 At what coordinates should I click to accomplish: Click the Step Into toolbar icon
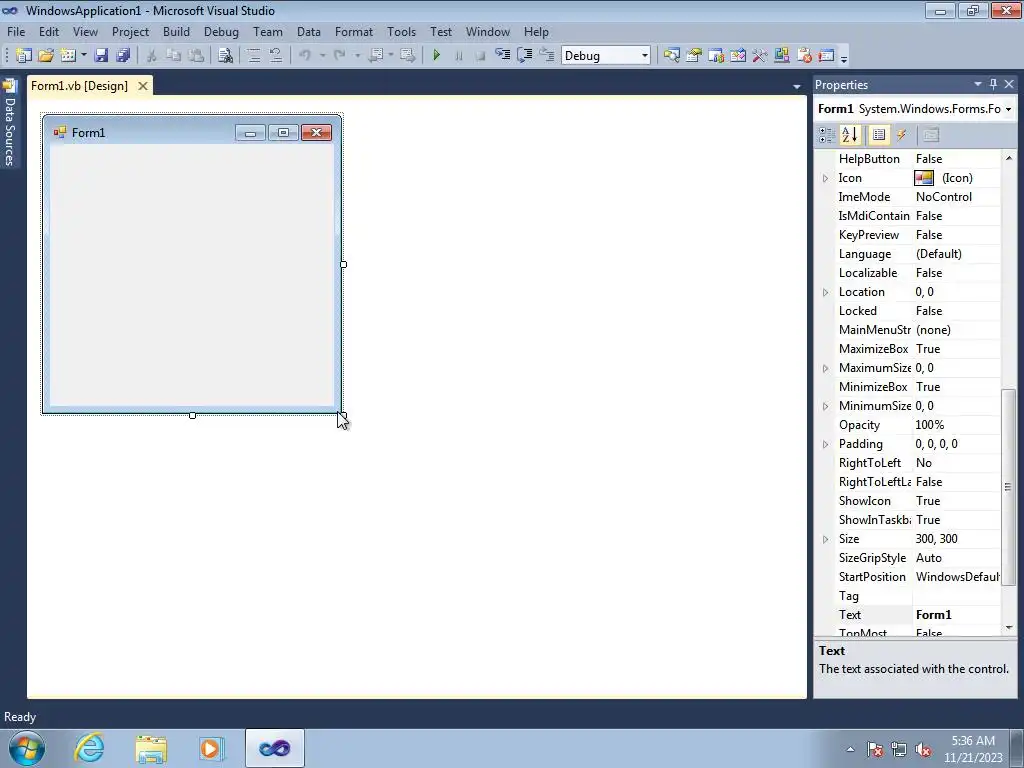tap(502, 56)
